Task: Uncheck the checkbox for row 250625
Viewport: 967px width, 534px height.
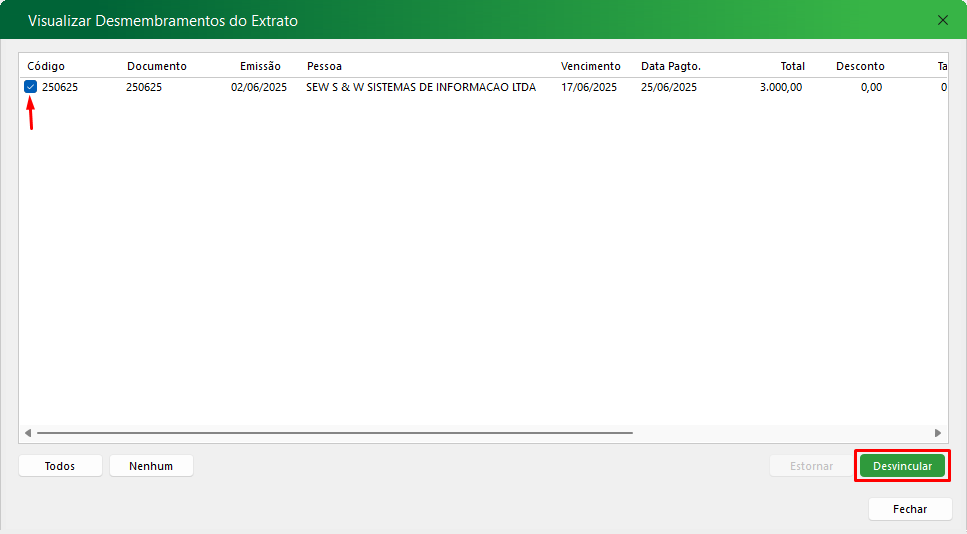Action: click(x=31, y=87)
